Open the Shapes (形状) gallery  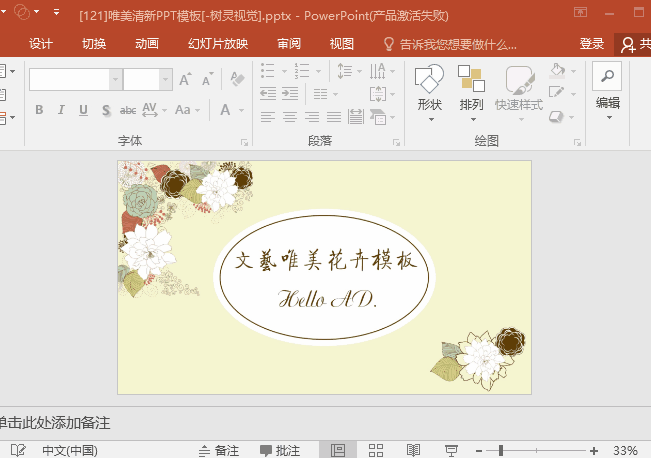(429, 88)
